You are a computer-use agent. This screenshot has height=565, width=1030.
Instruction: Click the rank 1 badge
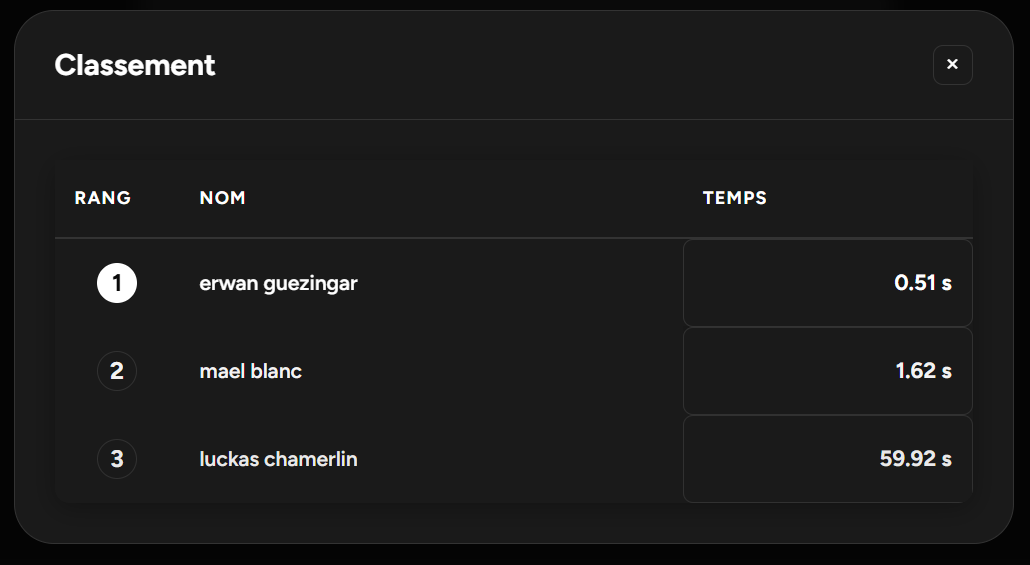point(117,284)
